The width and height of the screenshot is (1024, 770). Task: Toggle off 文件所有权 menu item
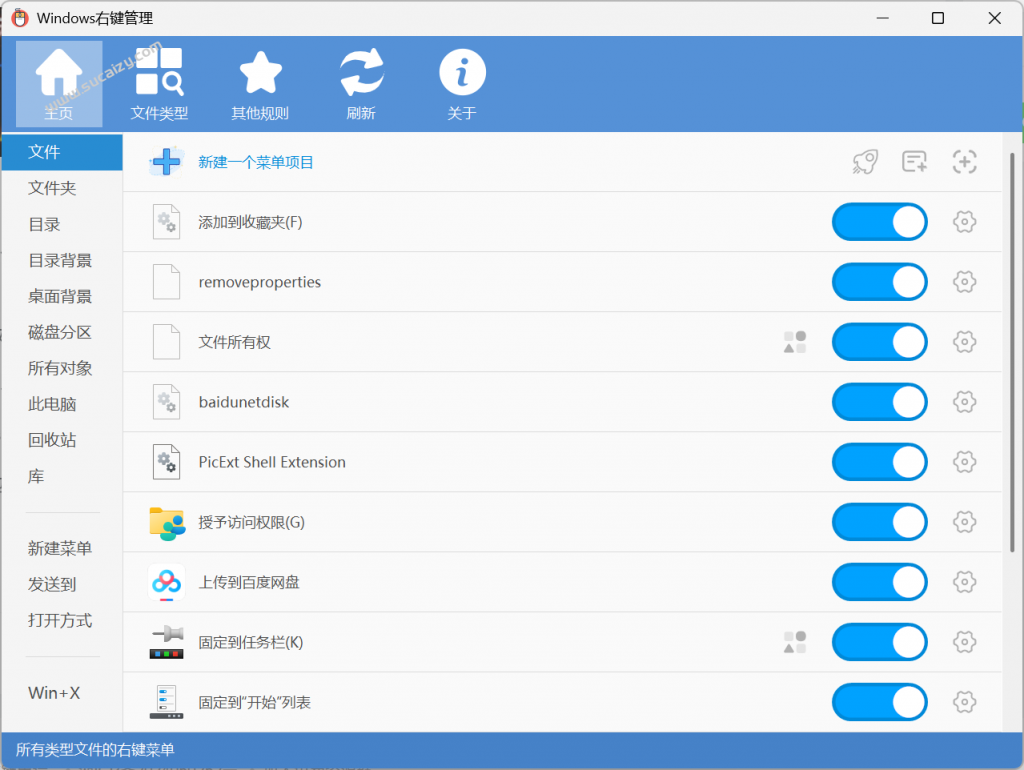[880, 342]
